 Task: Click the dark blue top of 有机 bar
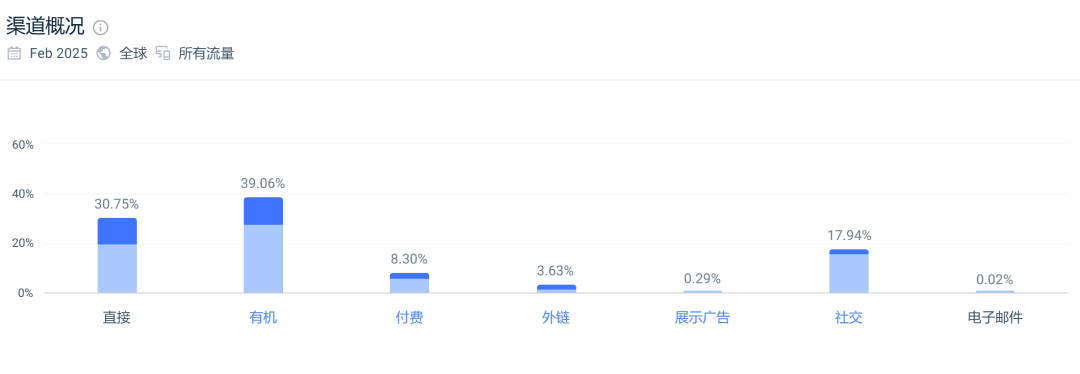263,211
